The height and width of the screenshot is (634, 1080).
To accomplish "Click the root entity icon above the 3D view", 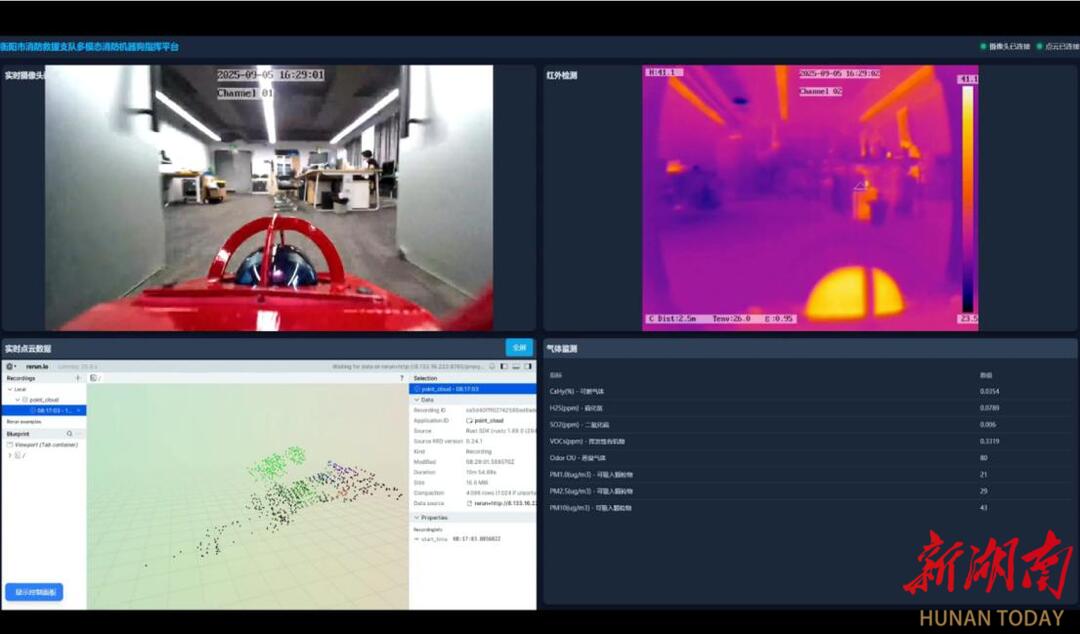I will pos(93,378).
